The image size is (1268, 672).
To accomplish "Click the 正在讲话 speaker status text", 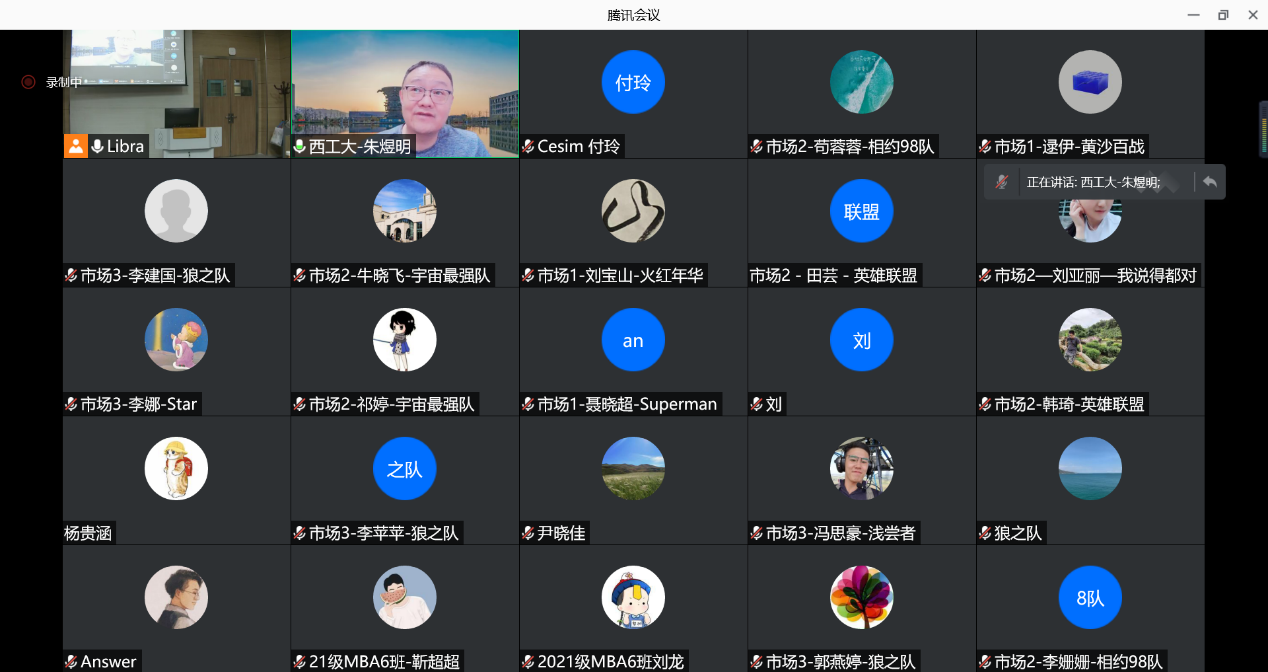I will pos(1092,182).
